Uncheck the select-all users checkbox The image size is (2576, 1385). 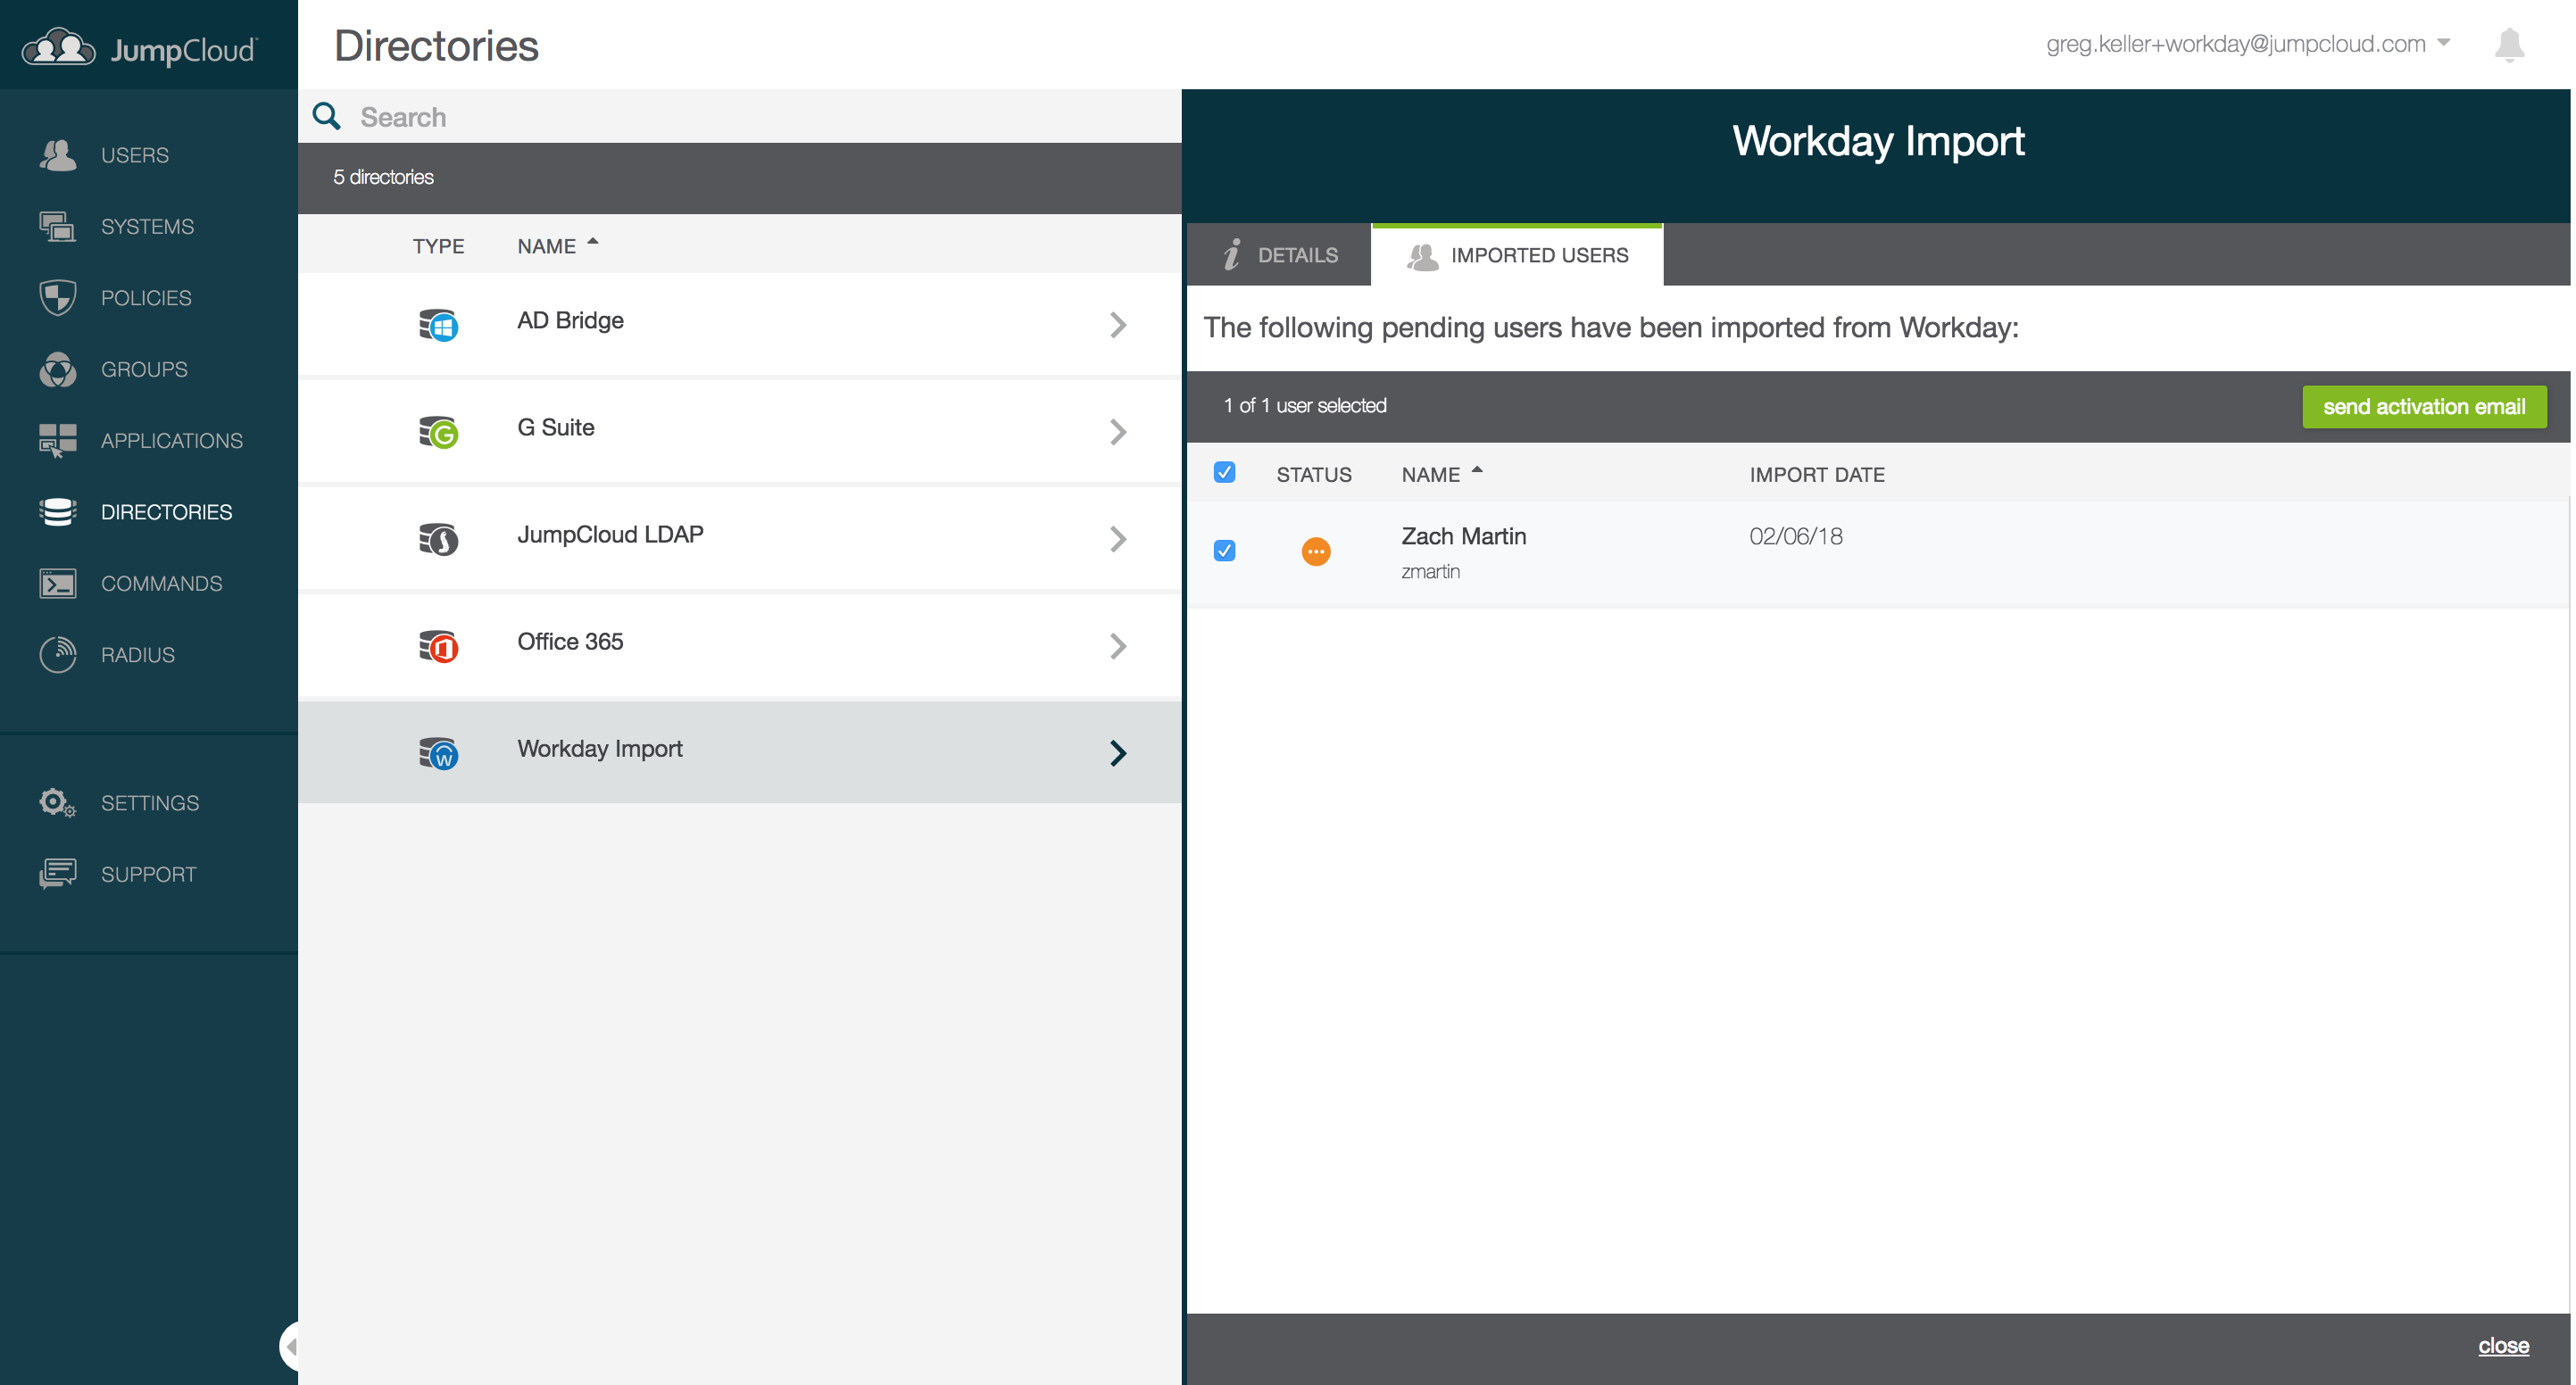click(x=1224, y=472)
